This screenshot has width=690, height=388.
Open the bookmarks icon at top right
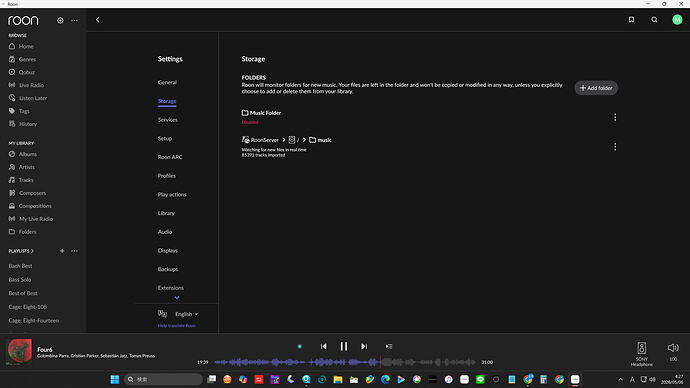631,20
